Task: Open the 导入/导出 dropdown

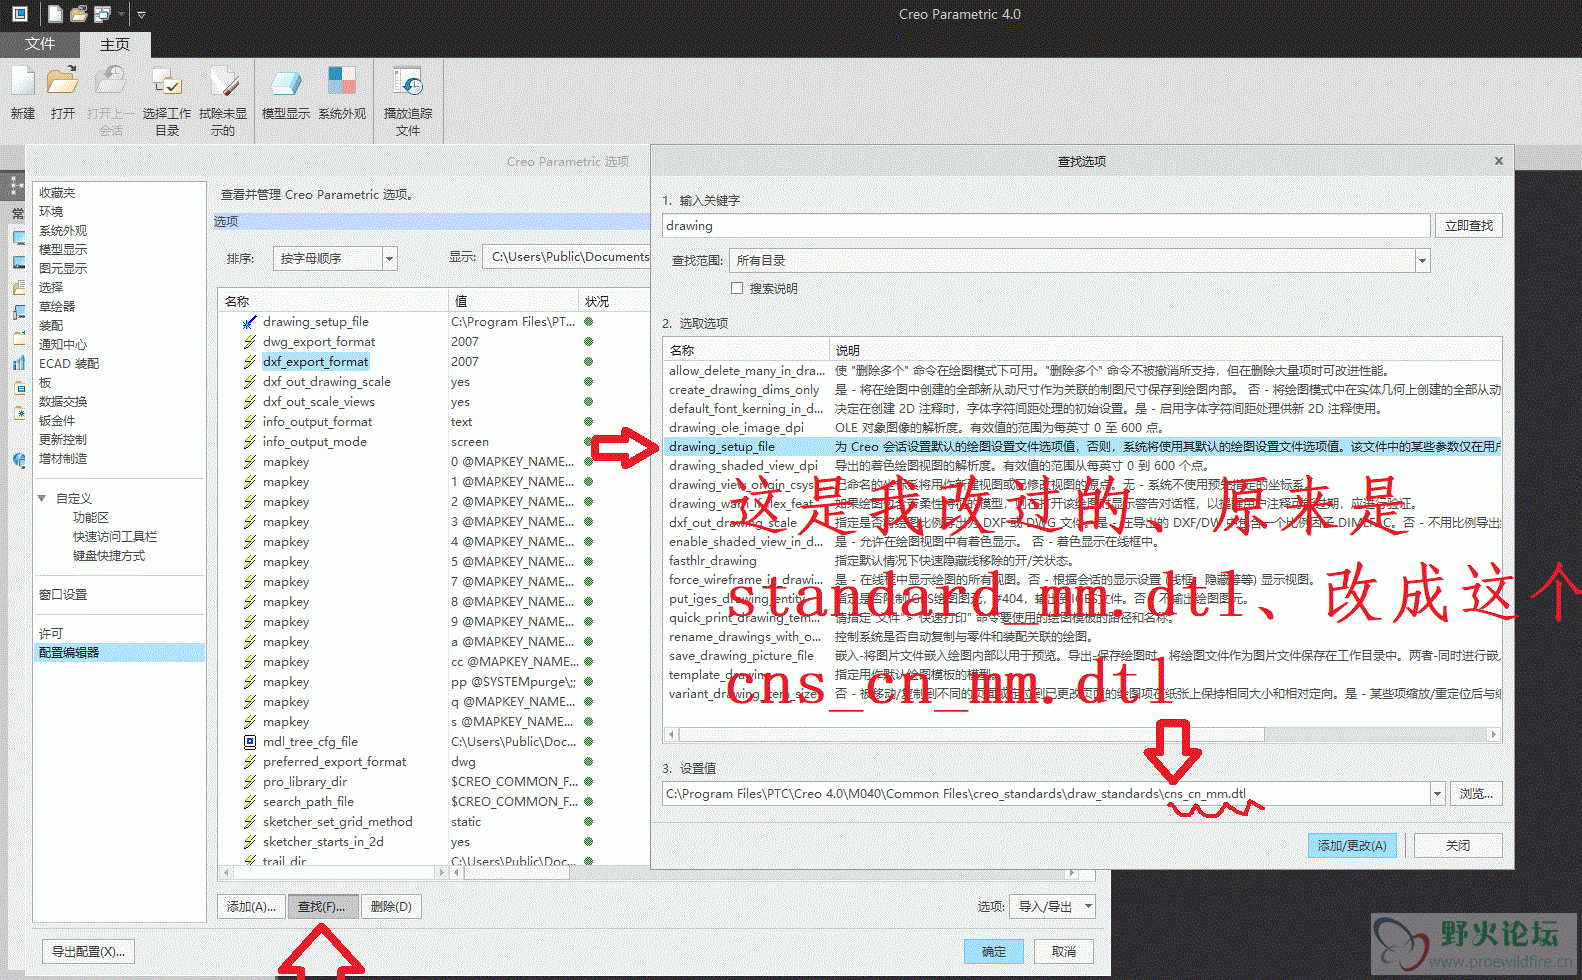Action: (x=1052, y=907)
